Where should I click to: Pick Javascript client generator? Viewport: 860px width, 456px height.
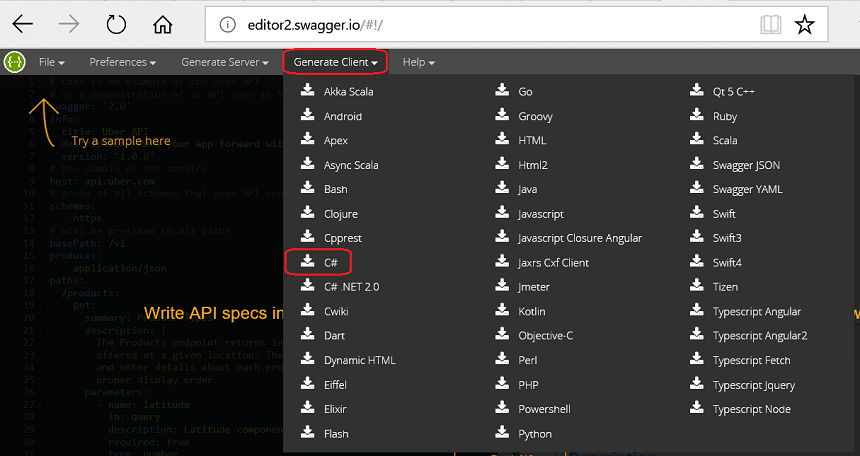[541, 214]
